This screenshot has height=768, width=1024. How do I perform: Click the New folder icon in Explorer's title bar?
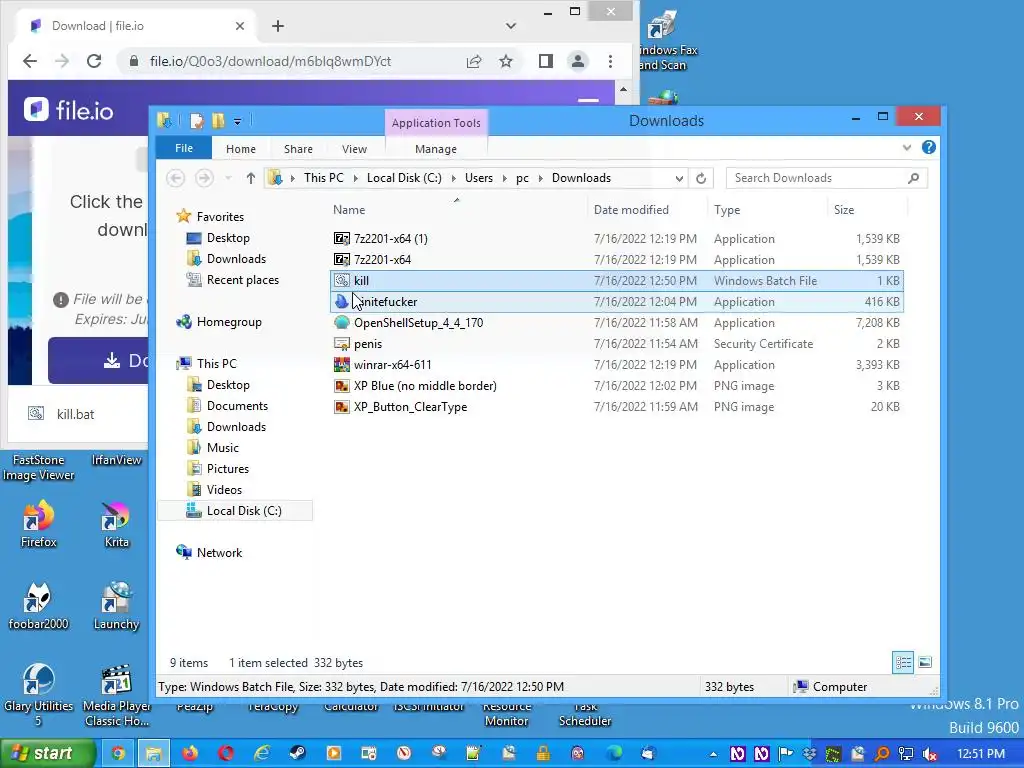pyautogui.click(x=218, y=121)
